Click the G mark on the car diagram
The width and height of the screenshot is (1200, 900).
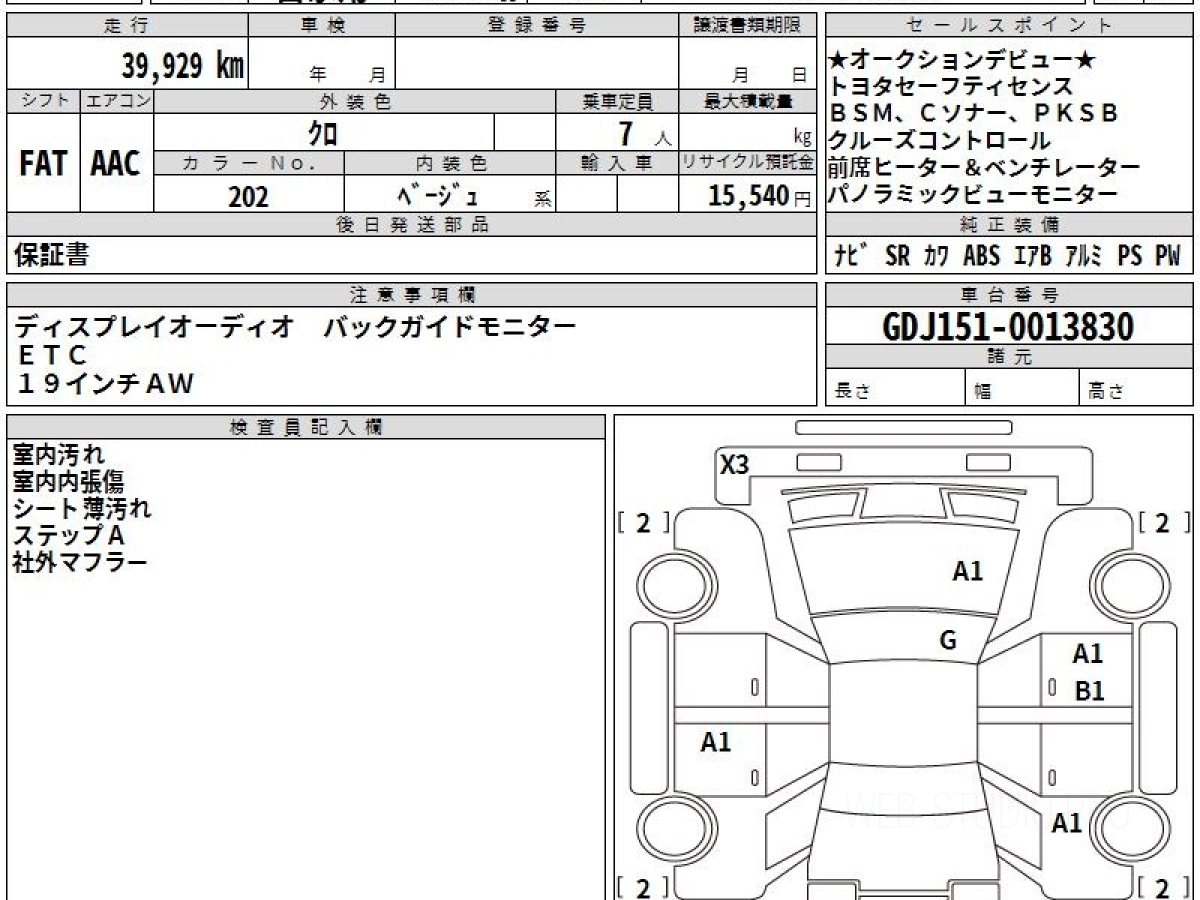click(948, 641)
